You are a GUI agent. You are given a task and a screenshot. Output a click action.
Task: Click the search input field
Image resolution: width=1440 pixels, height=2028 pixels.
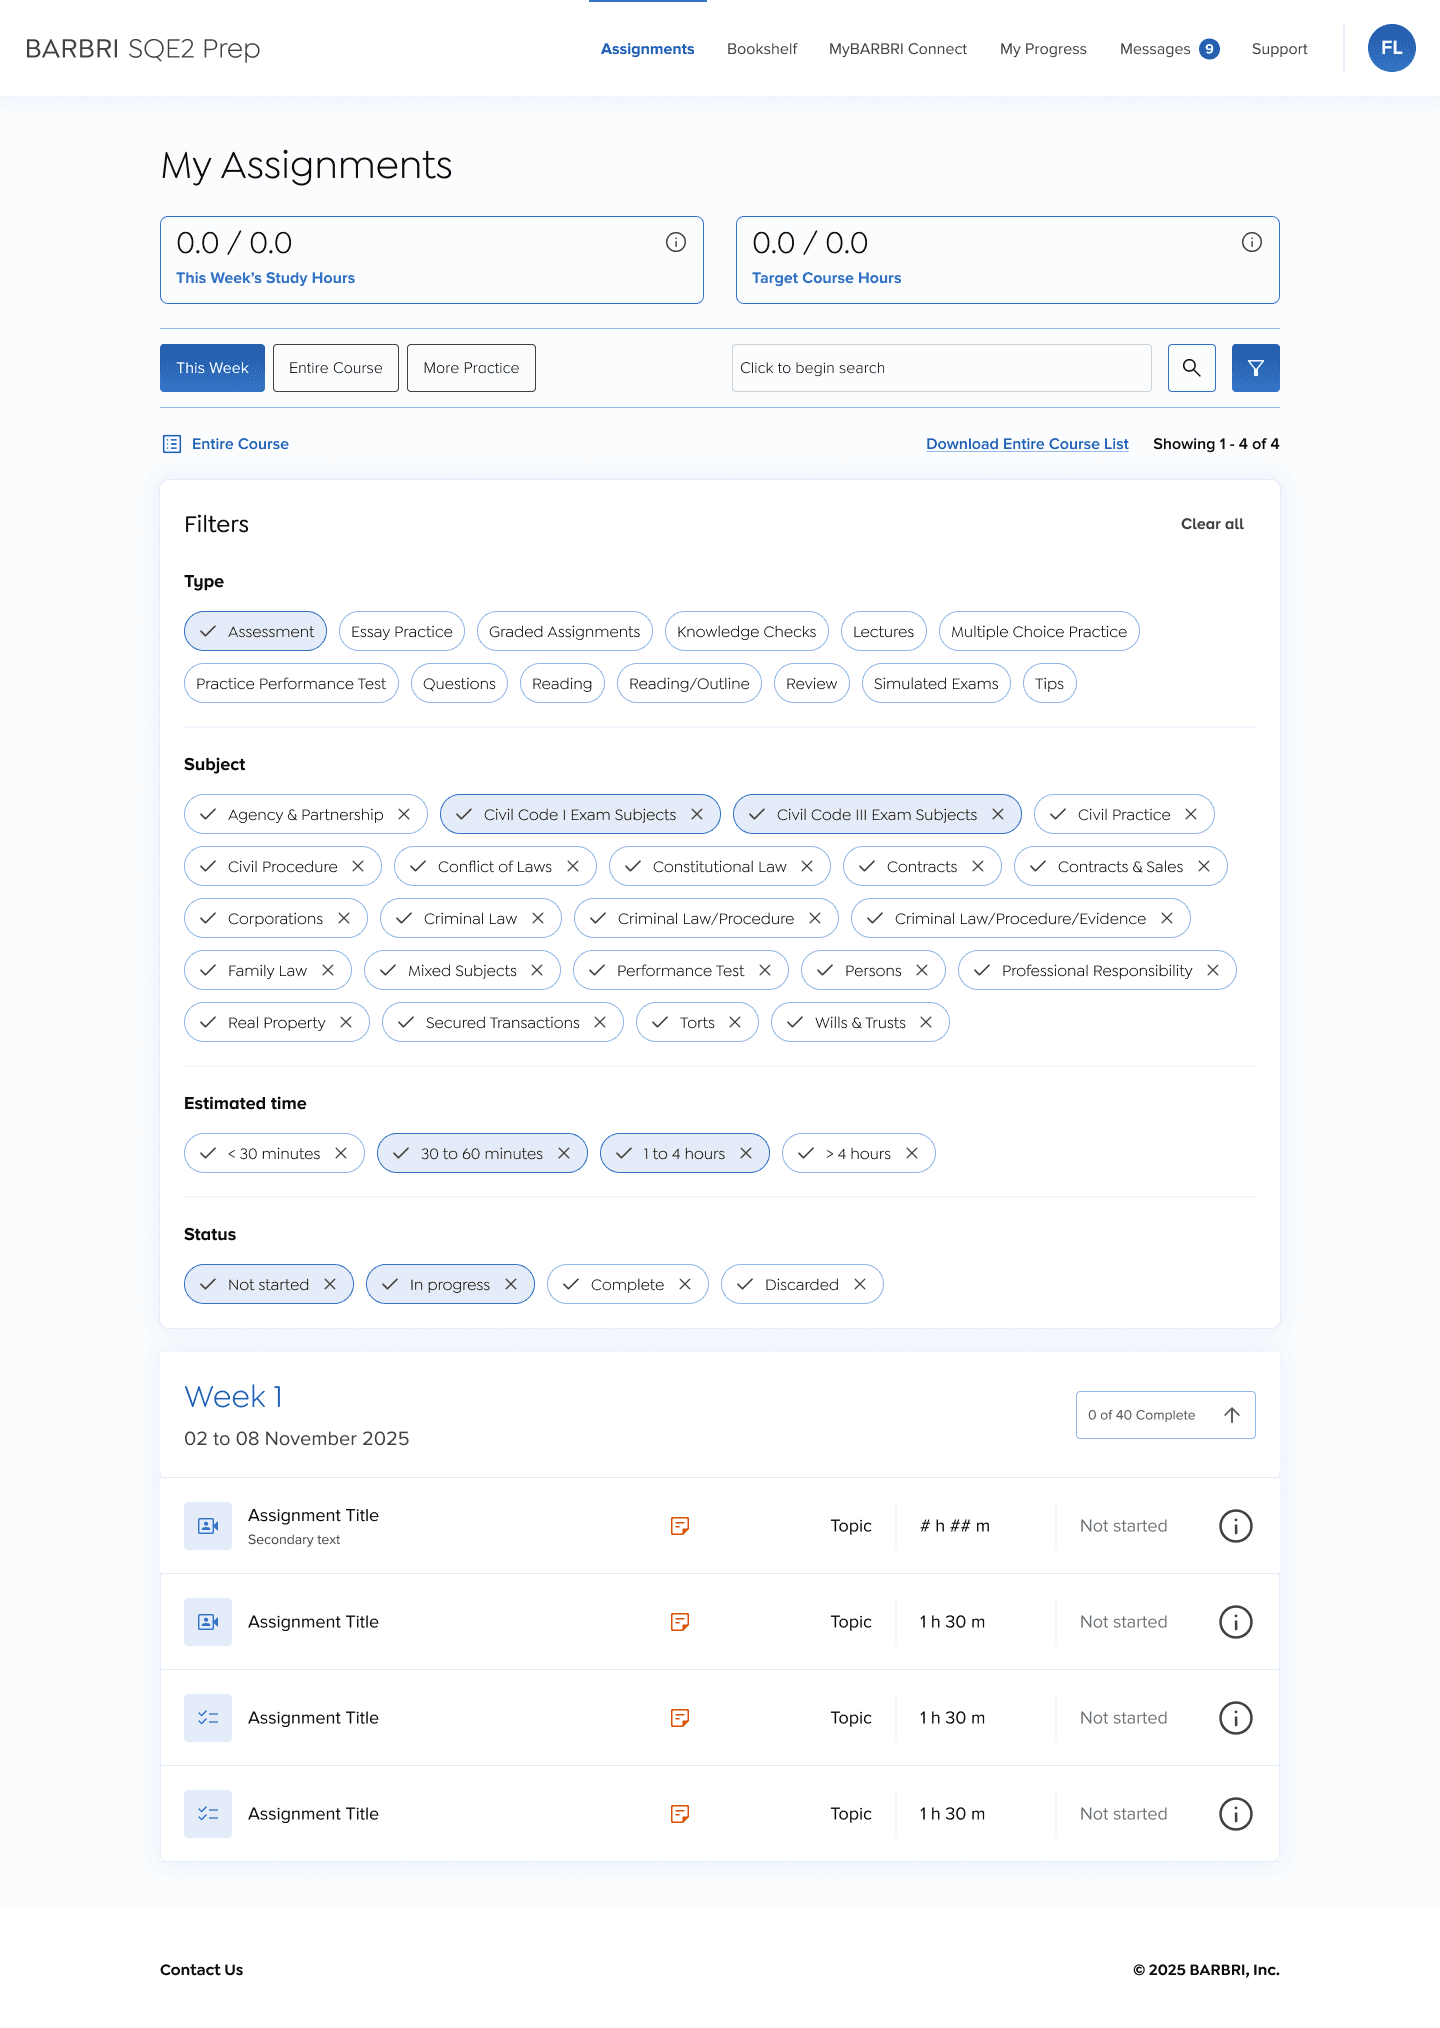[x=942, y=368]
